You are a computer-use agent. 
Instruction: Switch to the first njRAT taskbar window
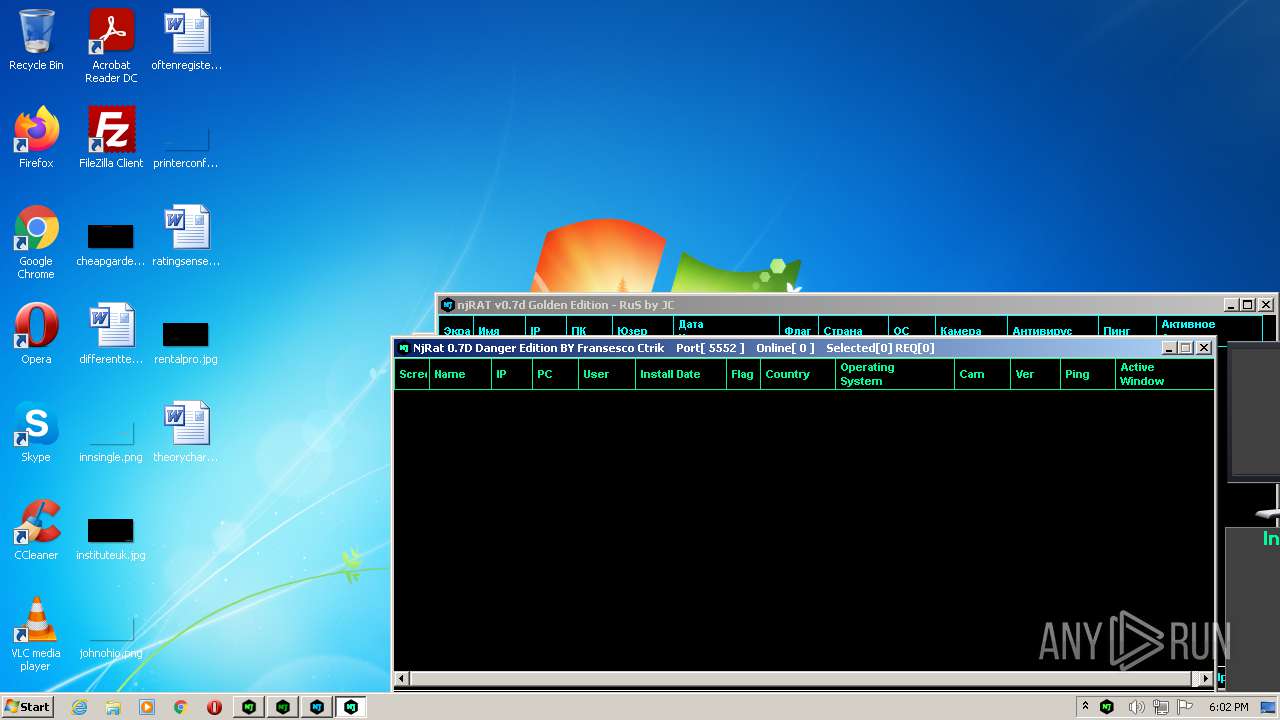click(x=249, y=707)
